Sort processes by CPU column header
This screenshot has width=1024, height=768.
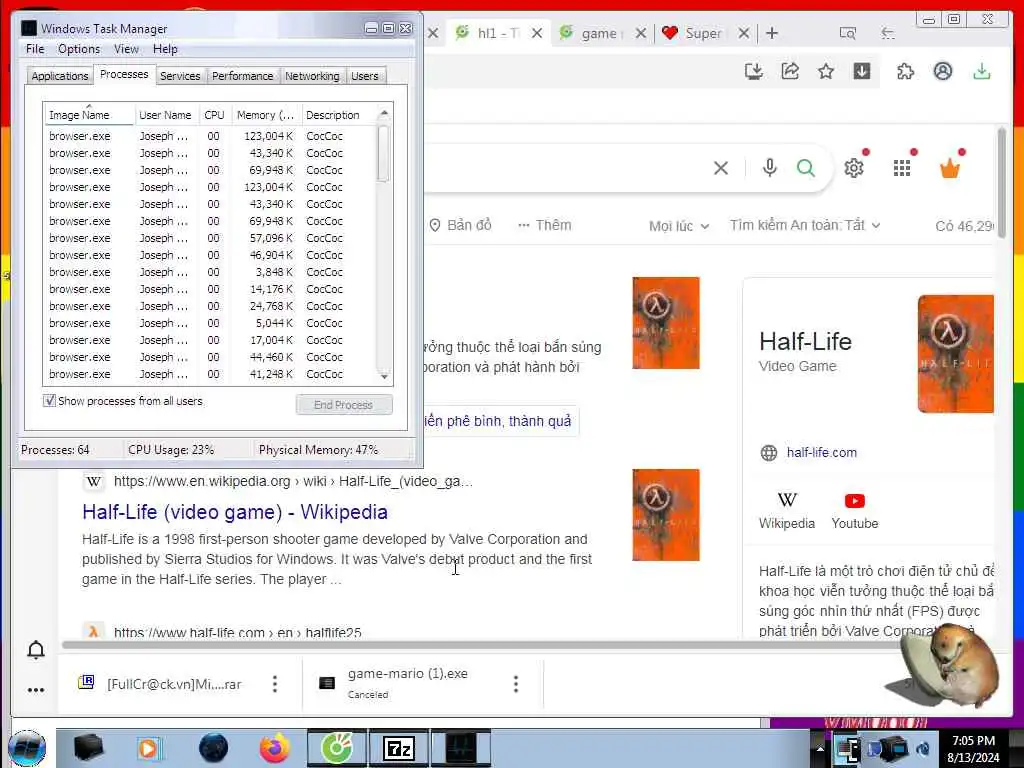pos(214,115)
